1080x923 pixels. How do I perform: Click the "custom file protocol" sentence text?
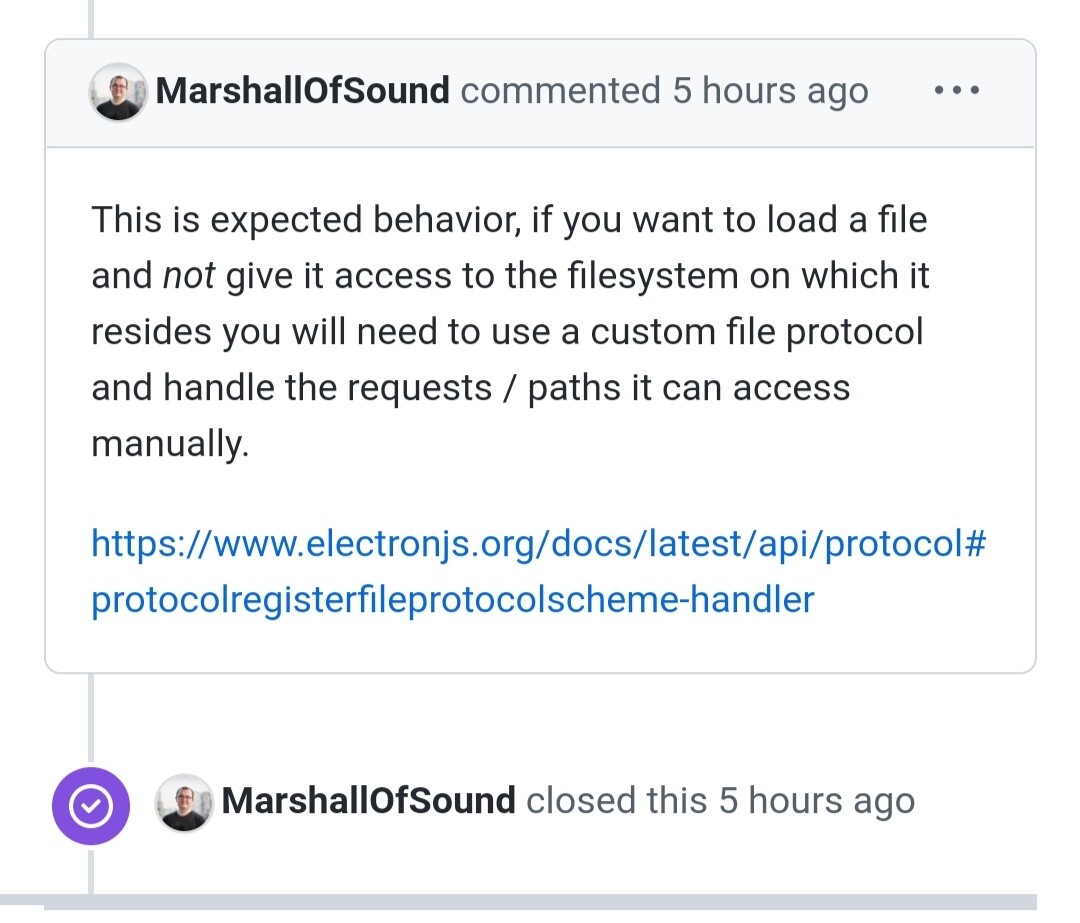point(756,331)
